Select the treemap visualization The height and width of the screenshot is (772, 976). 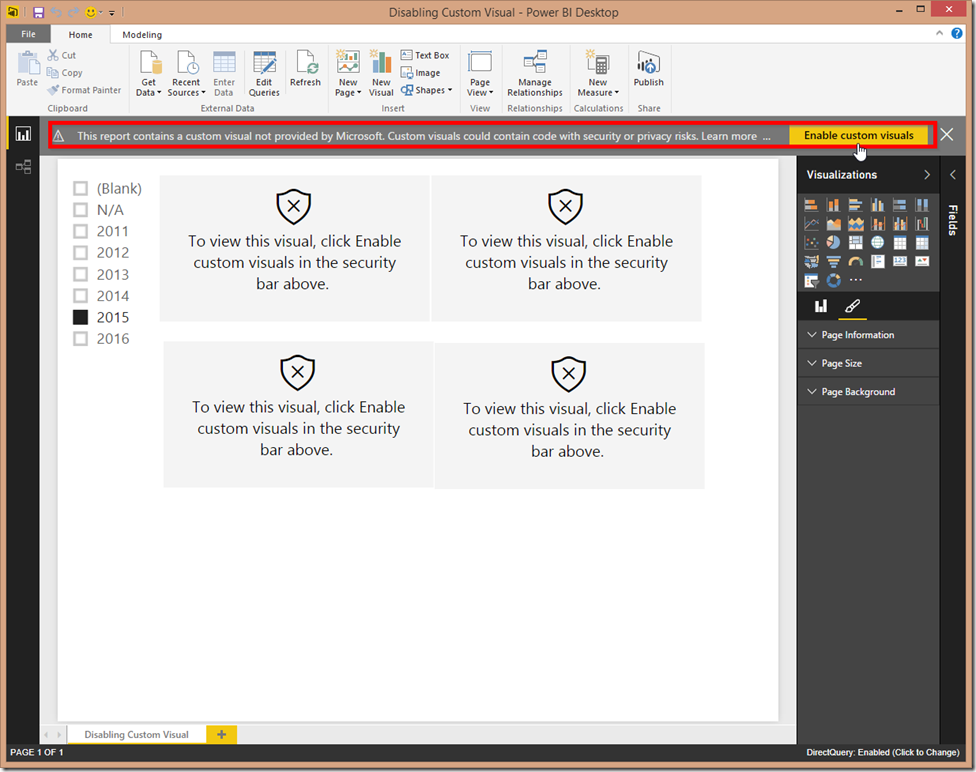pos(856,242)
